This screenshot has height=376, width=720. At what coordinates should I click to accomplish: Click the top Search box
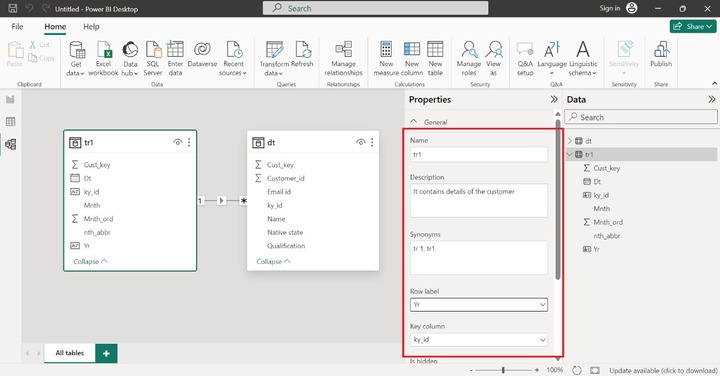click(375, 8)
